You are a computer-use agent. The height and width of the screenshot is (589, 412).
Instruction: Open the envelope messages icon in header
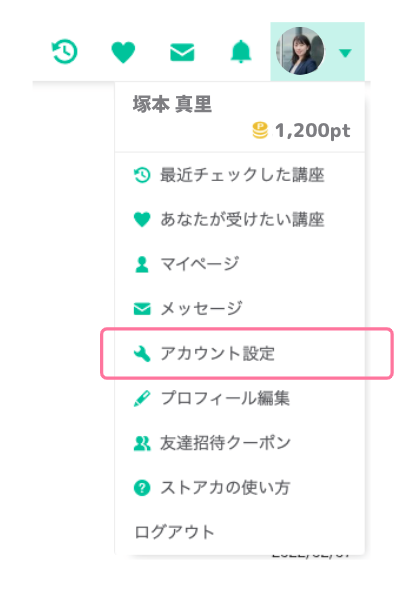[x=182, y=52]
